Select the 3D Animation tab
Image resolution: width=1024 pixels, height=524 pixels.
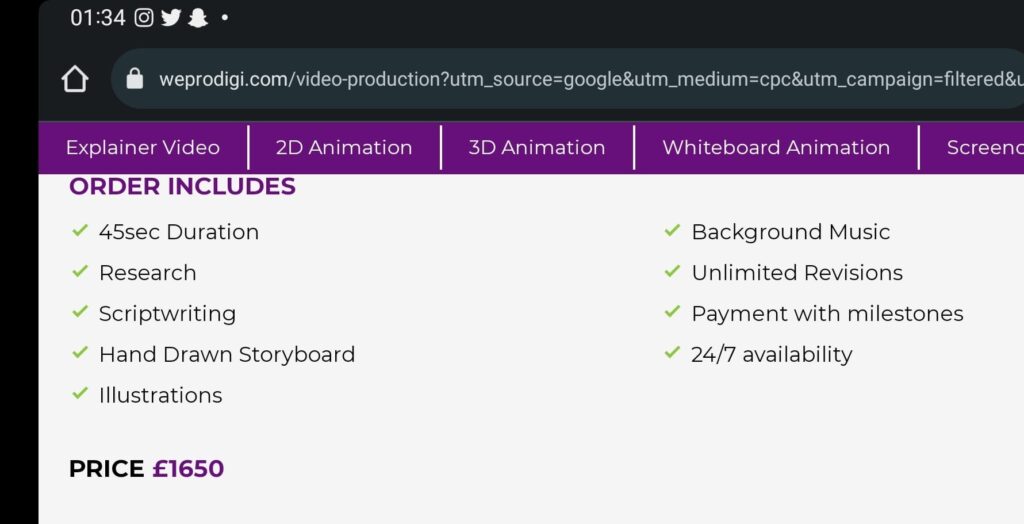point(537,148)
